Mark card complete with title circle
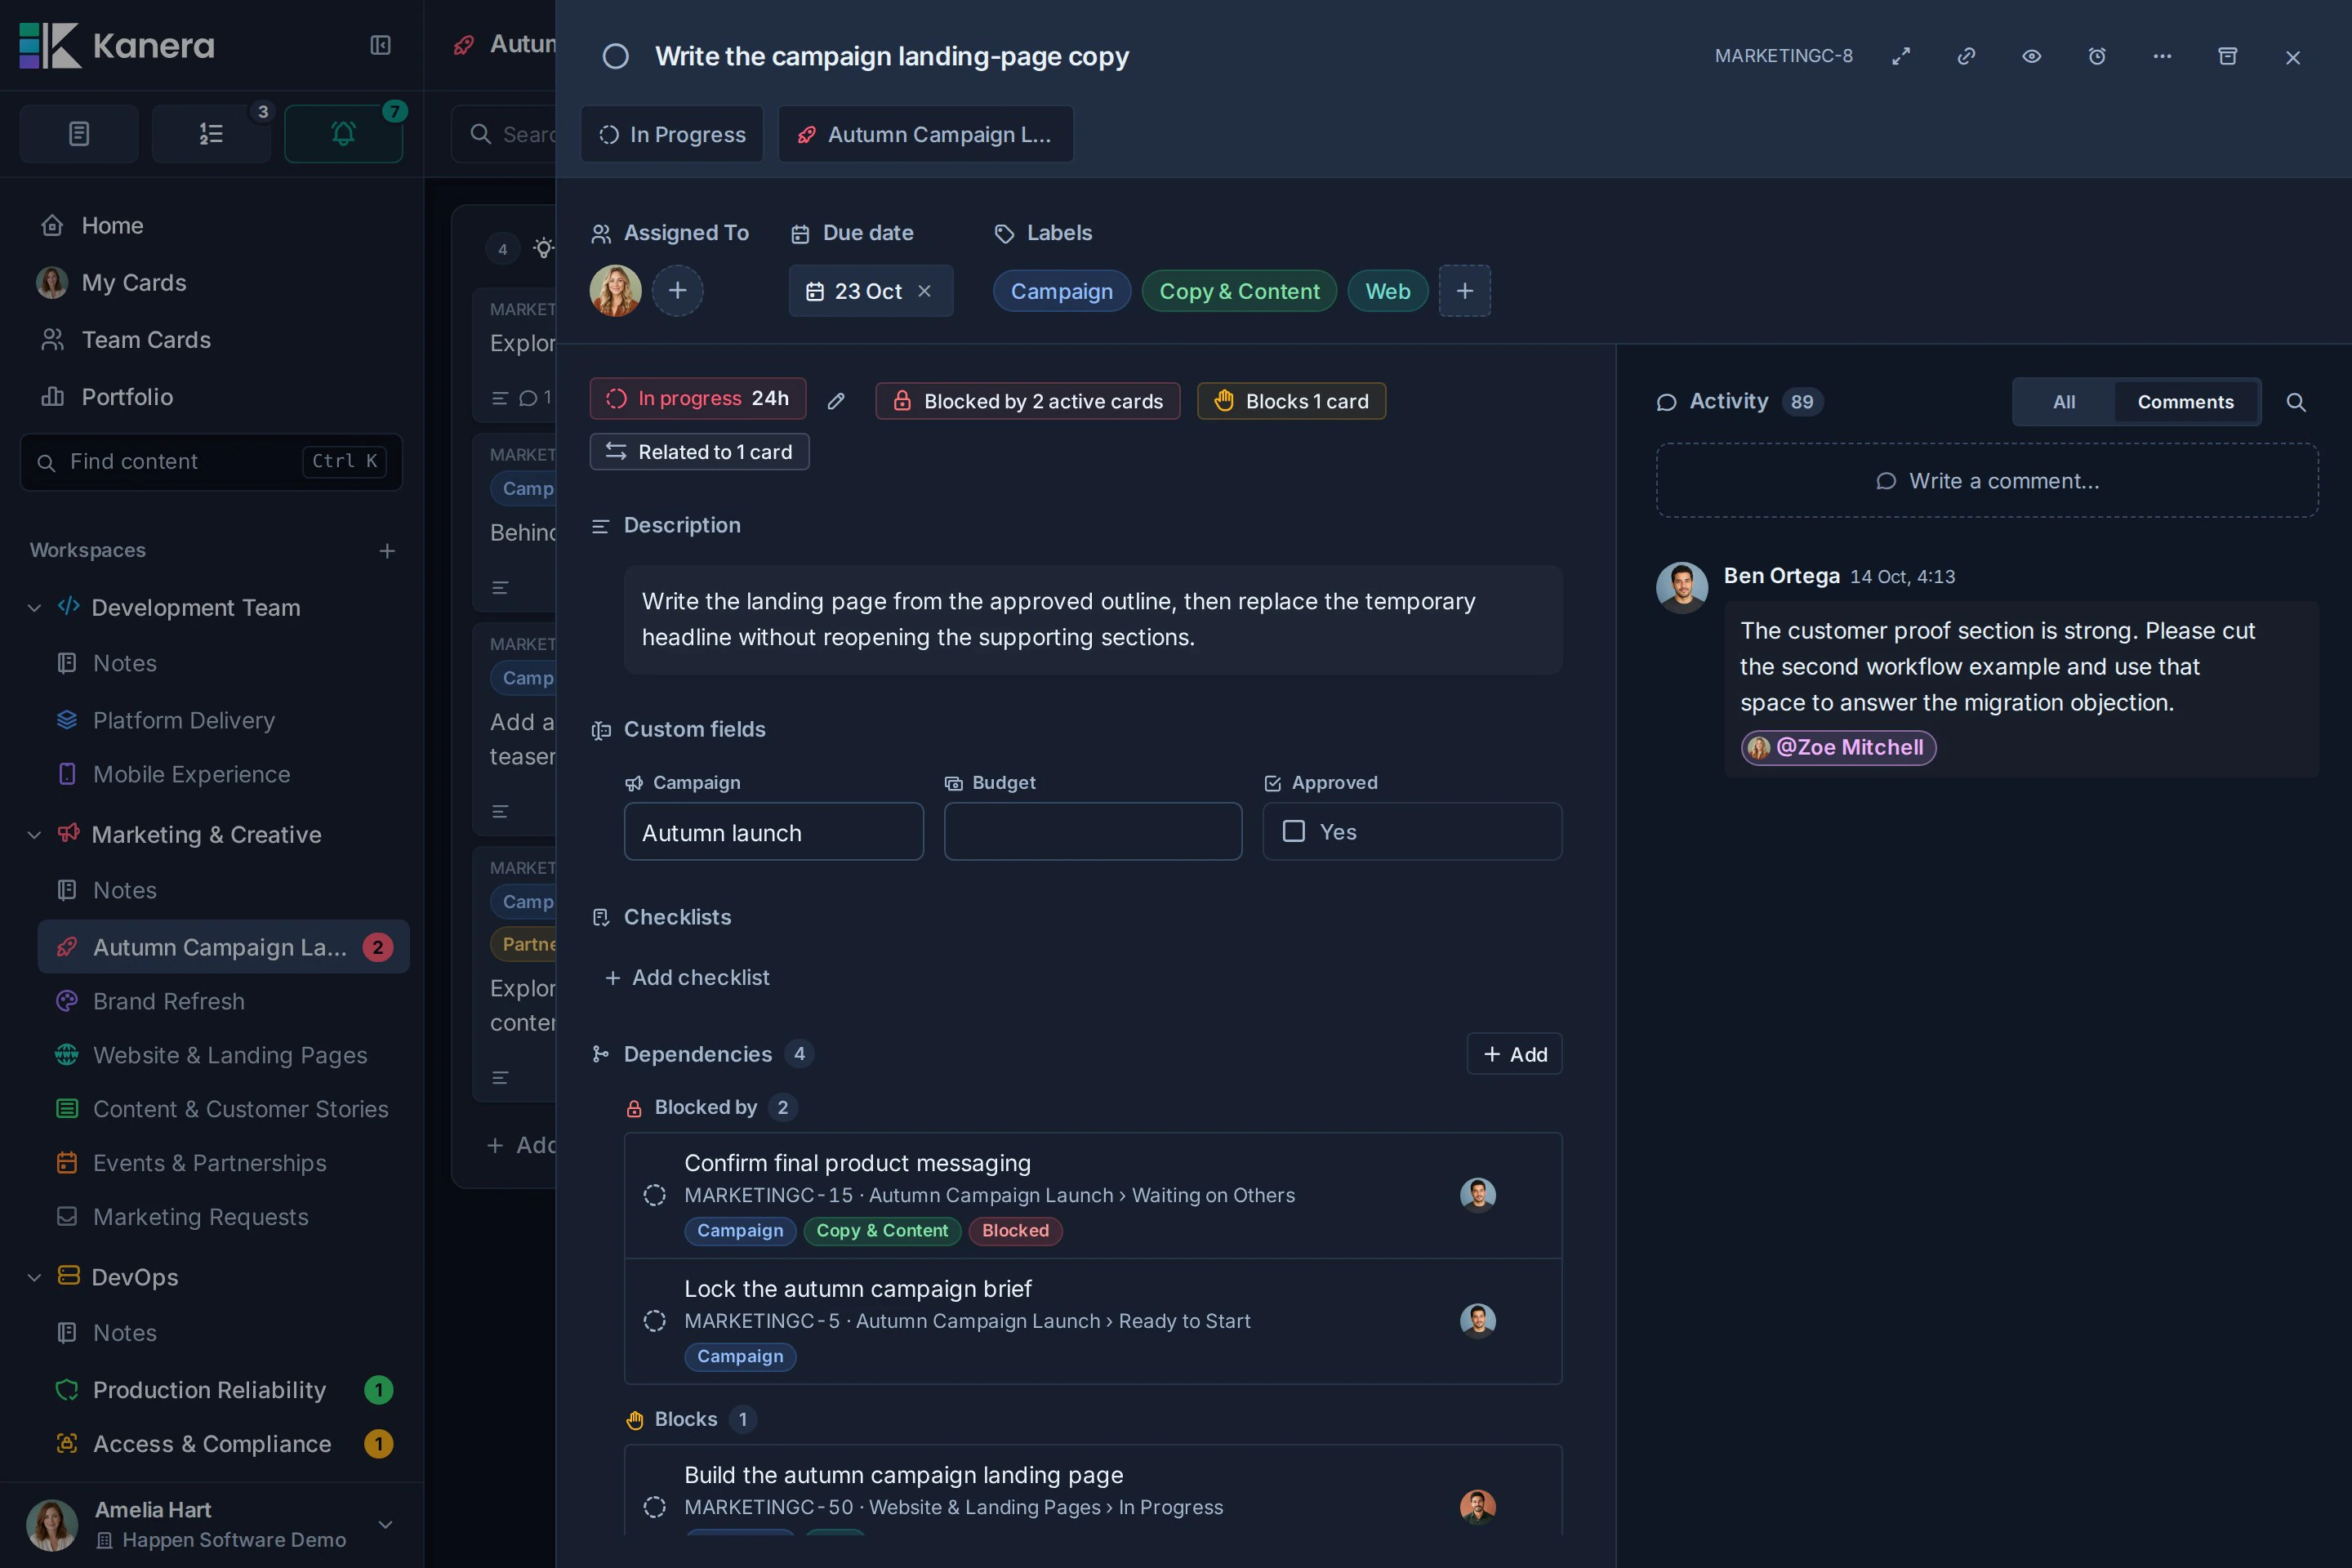The height and width of the screenshot is (1568, 2352). click(616, 56)
